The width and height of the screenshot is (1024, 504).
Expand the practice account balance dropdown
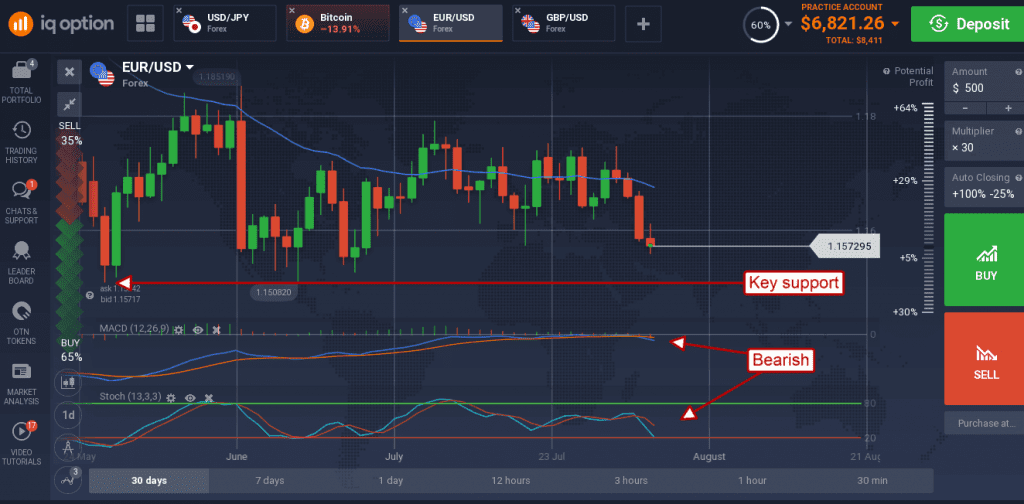point(895,24)
